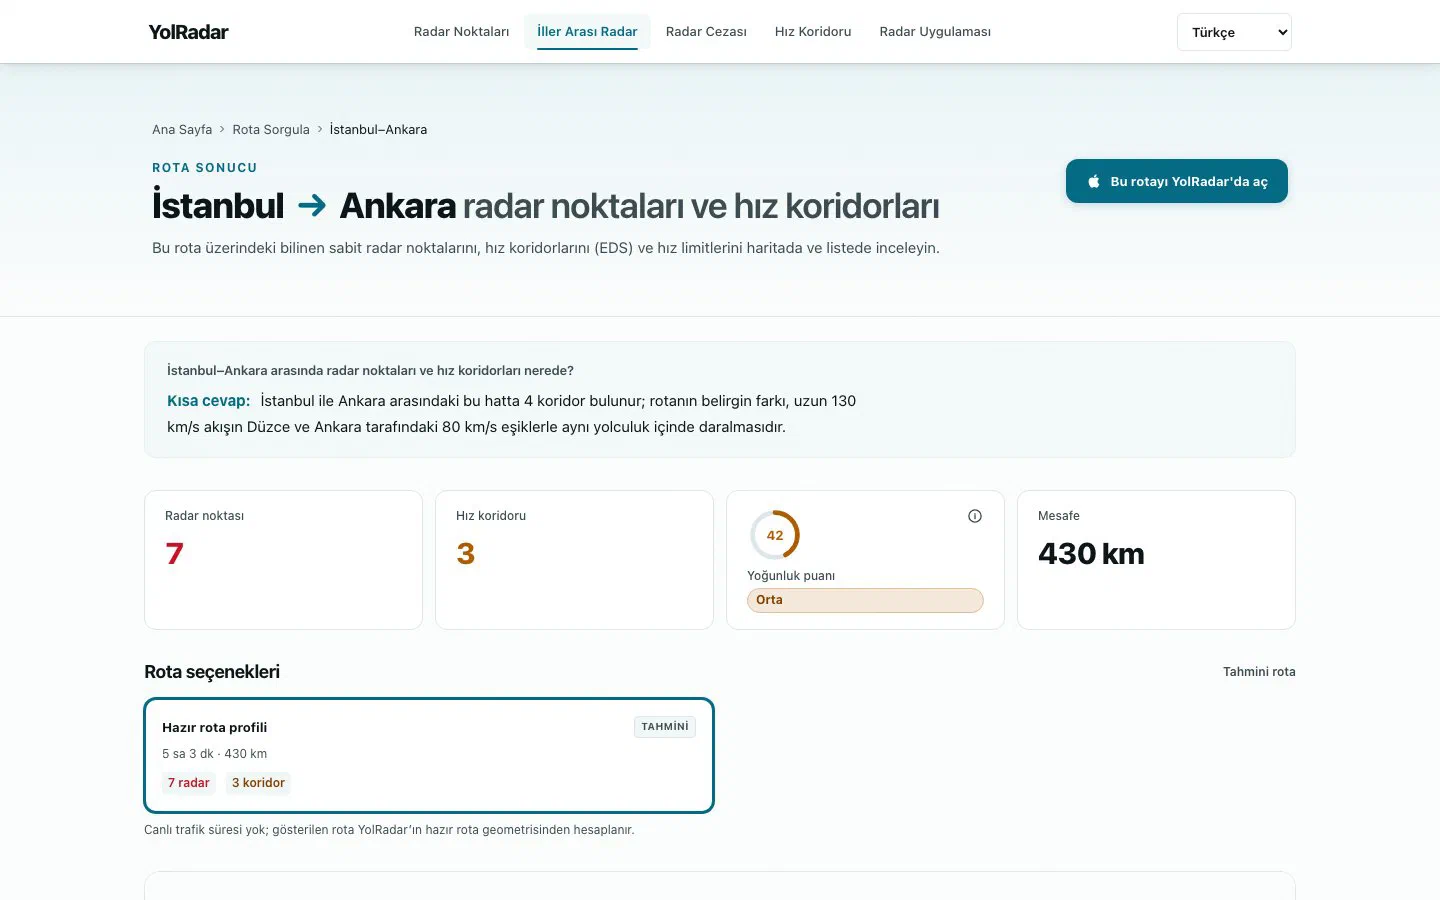Select the Hazır rota profili card

point(429,755)
